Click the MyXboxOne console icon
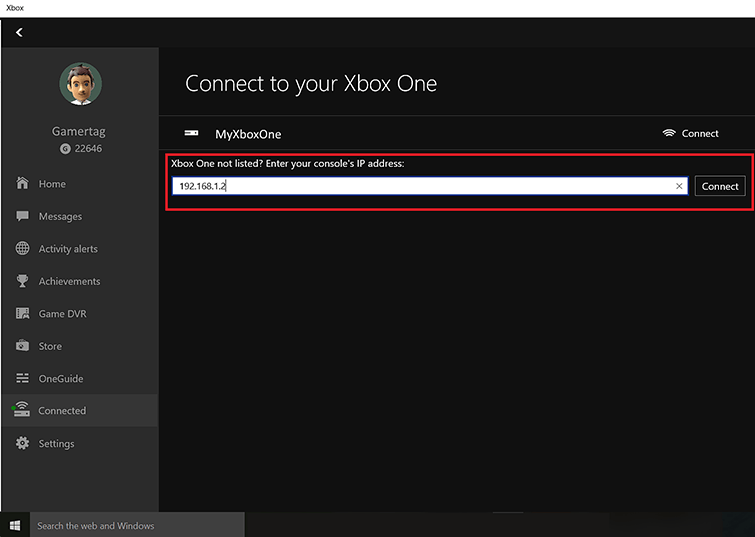This screenshot has width=755, height=537. pyautogui.click(x=191, y=133)
